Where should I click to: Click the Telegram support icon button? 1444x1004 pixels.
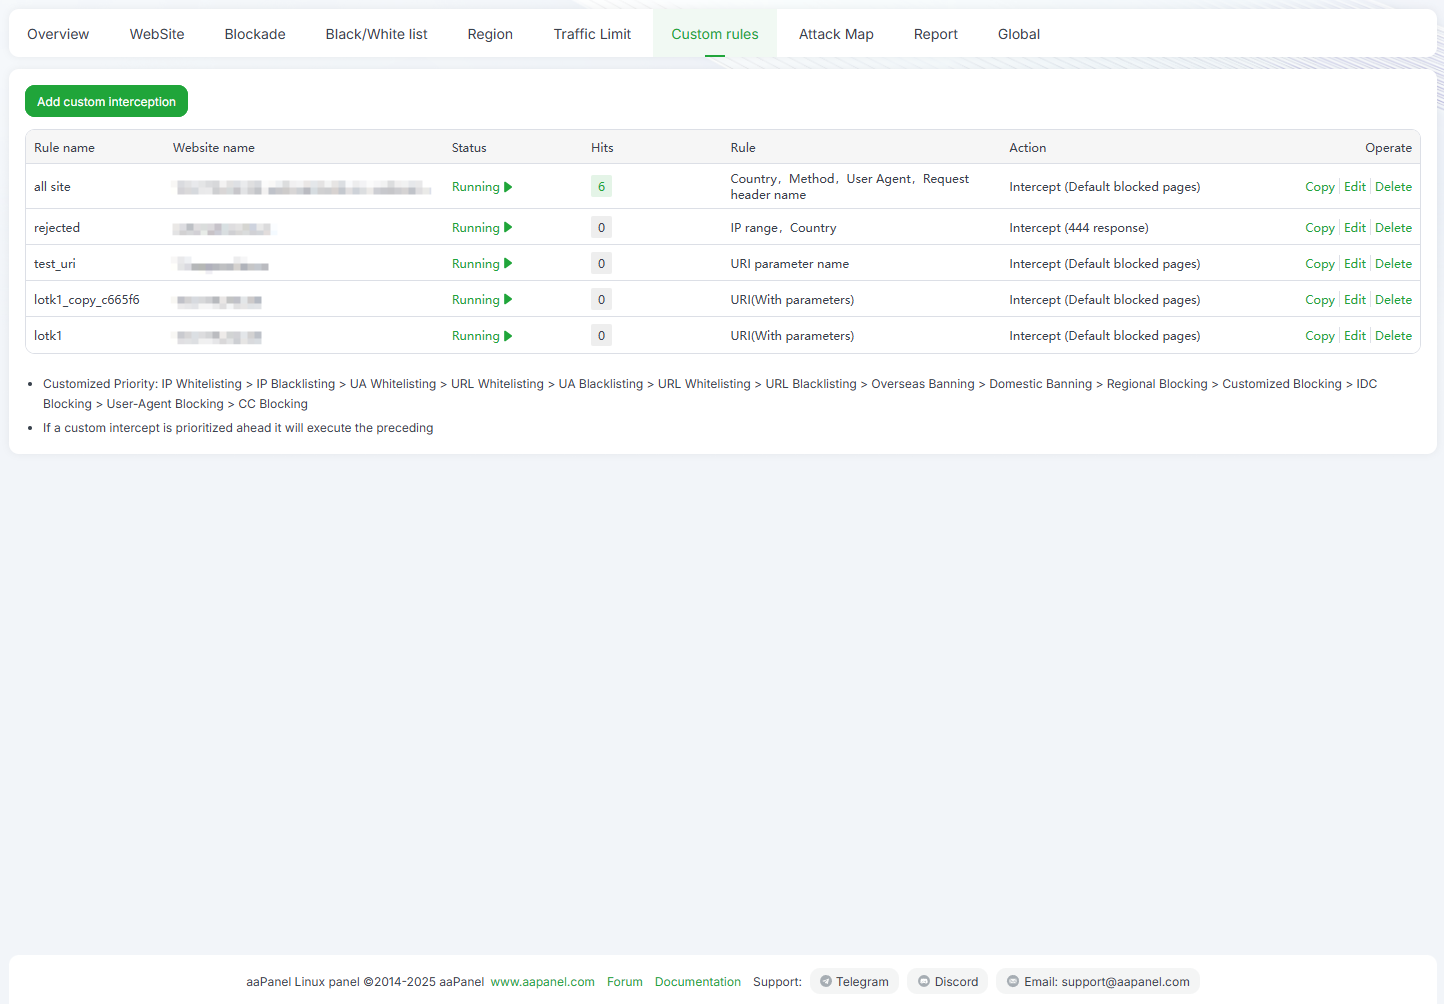click(854, 982)
